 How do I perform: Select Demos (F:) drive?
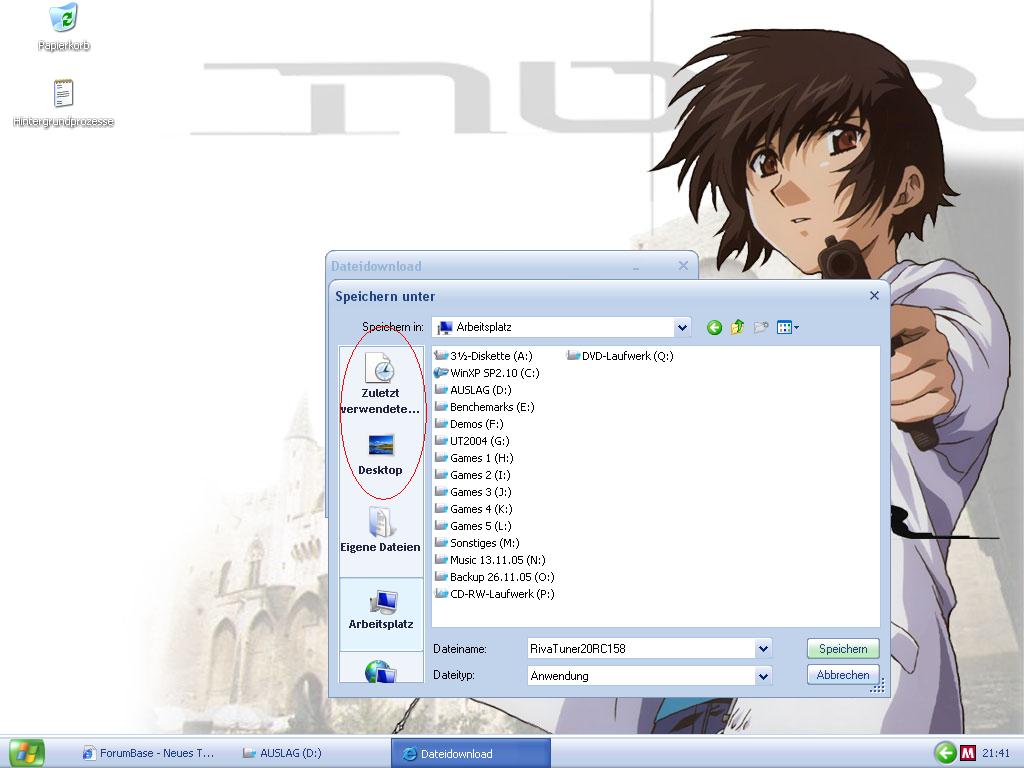pos(469,424)
